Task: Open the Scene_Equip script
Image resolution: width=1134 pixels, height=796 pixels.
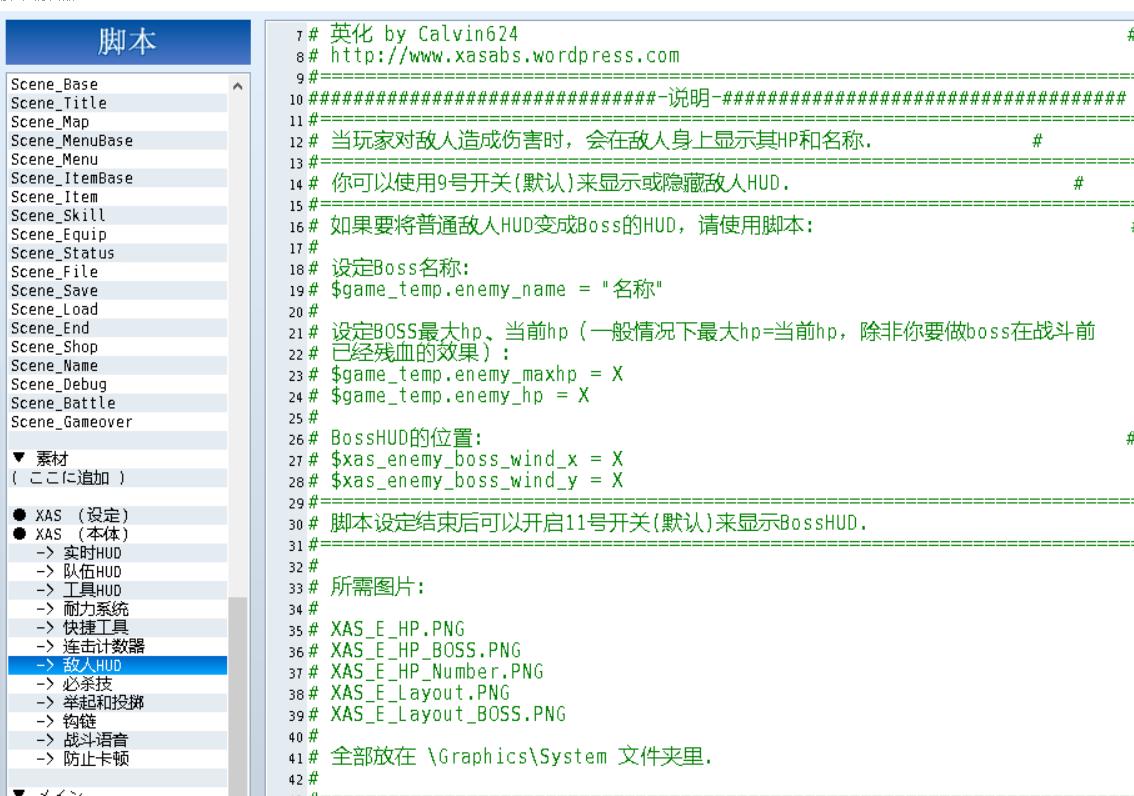Action: click(117, 235)
